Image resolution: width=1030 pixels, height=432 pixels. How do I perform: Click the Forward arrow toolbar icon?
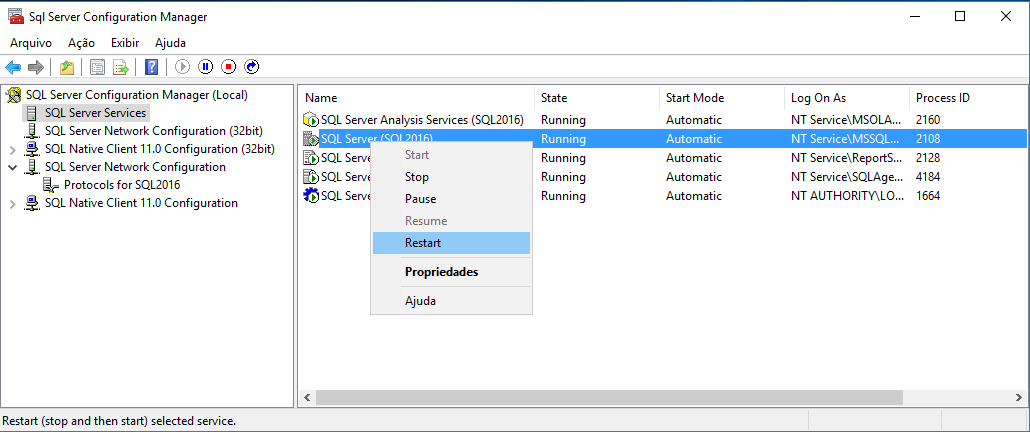tap(35, 67)
